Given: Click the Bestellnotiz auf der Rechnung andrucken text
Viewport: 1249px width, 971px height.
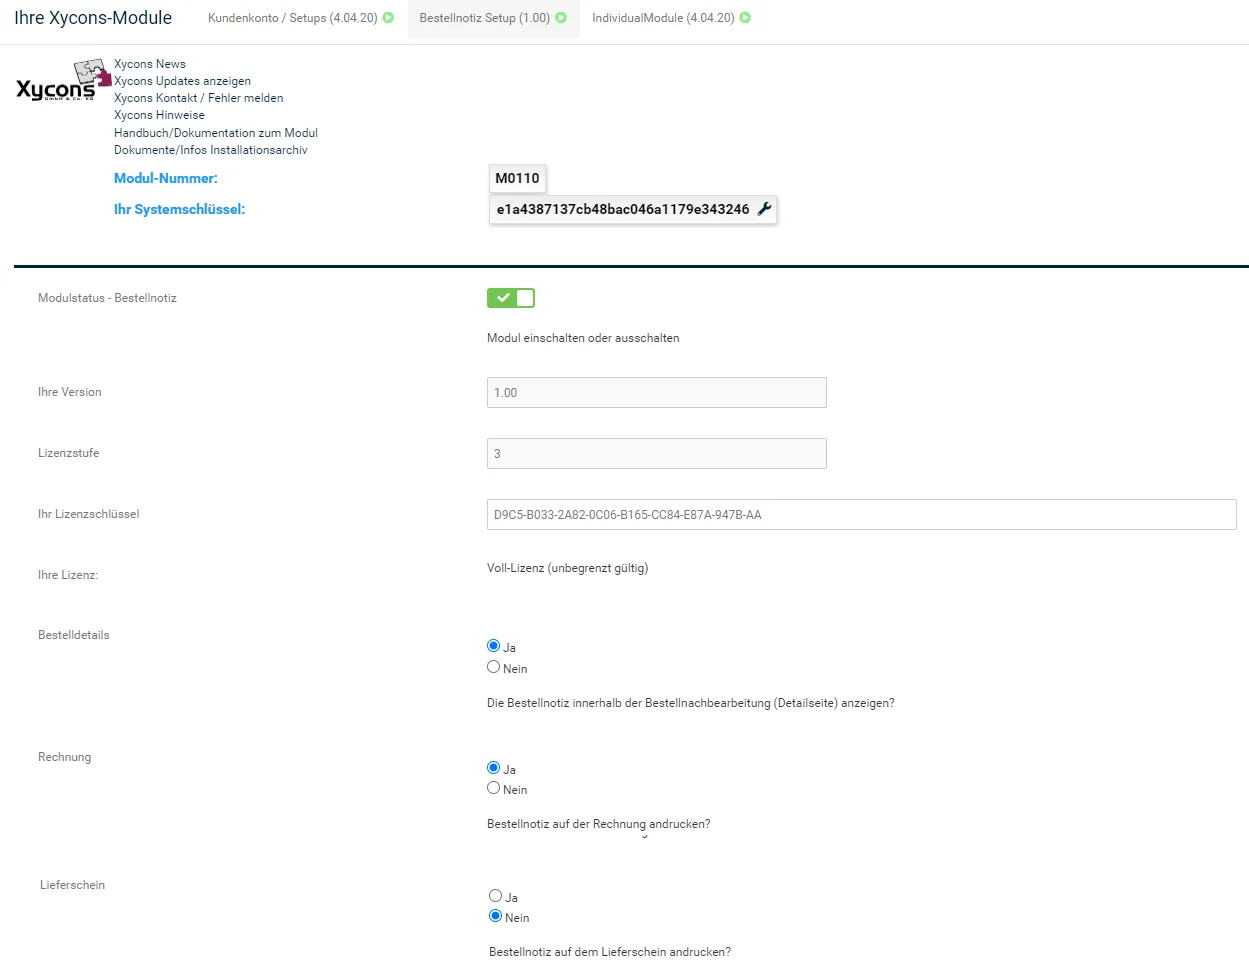Looking at the screenshot, I should click(x=598, y=824).
